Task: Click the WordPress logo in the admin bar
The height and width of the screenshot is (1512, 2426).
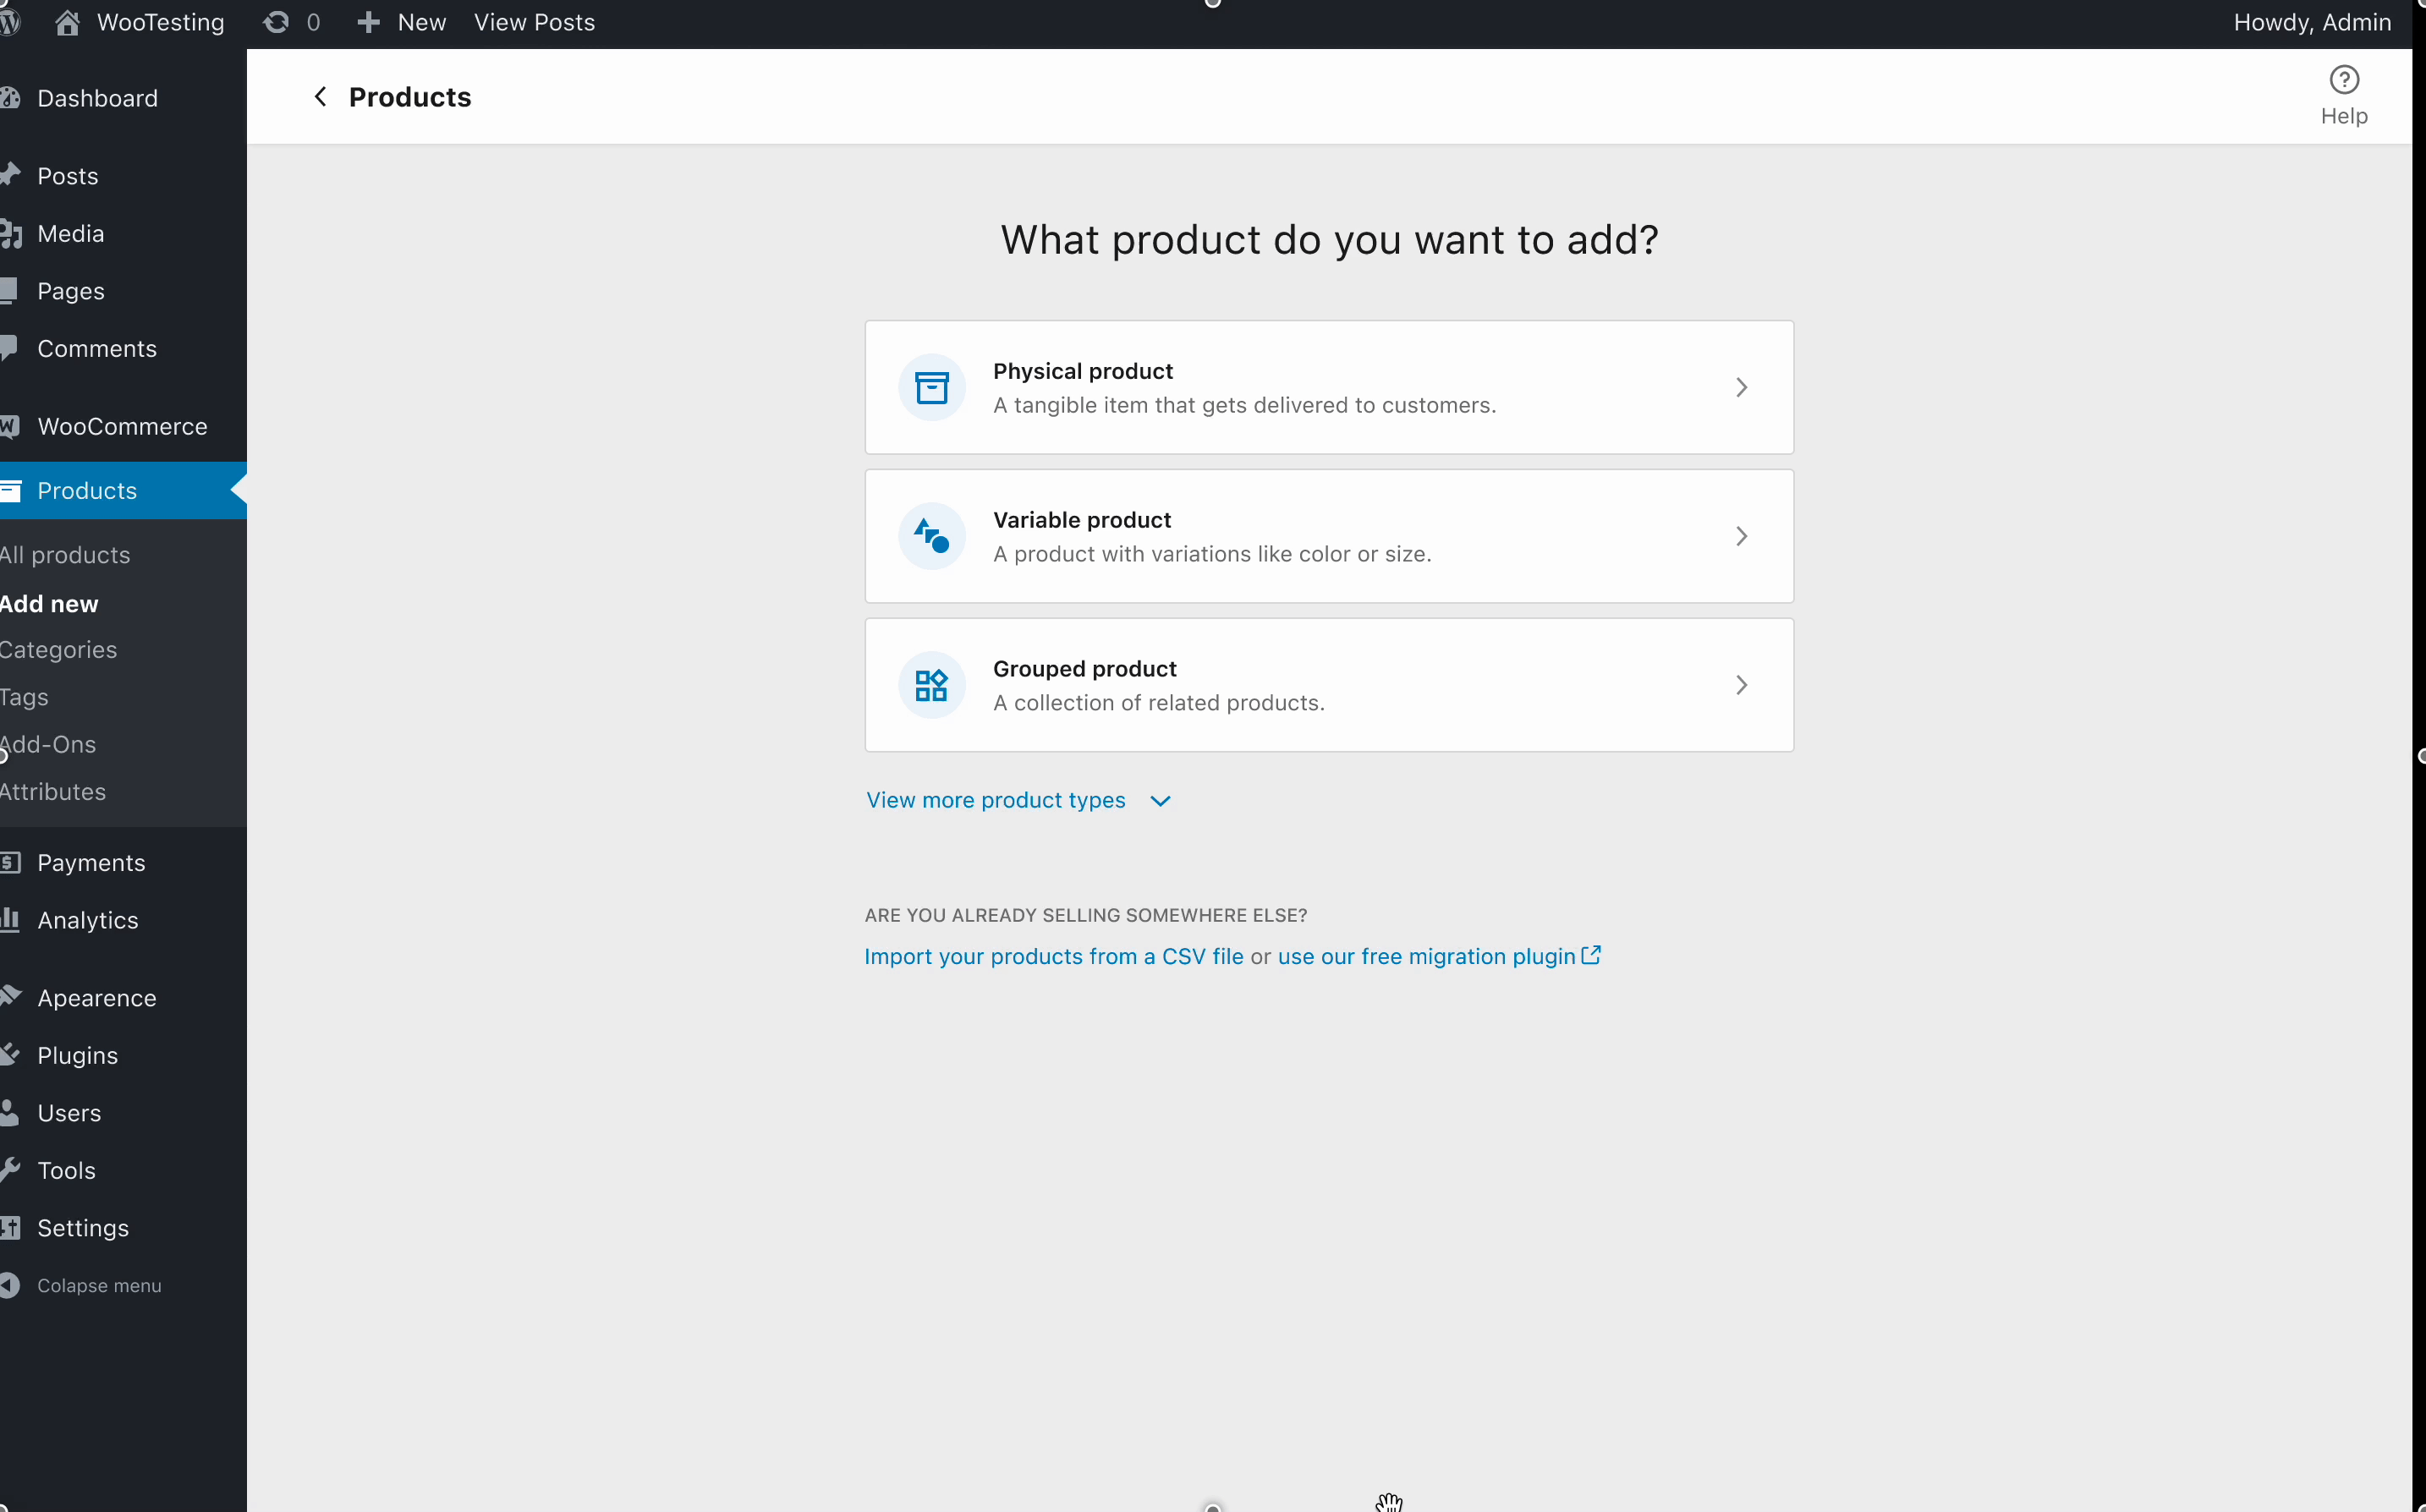Action: [11, 22]
